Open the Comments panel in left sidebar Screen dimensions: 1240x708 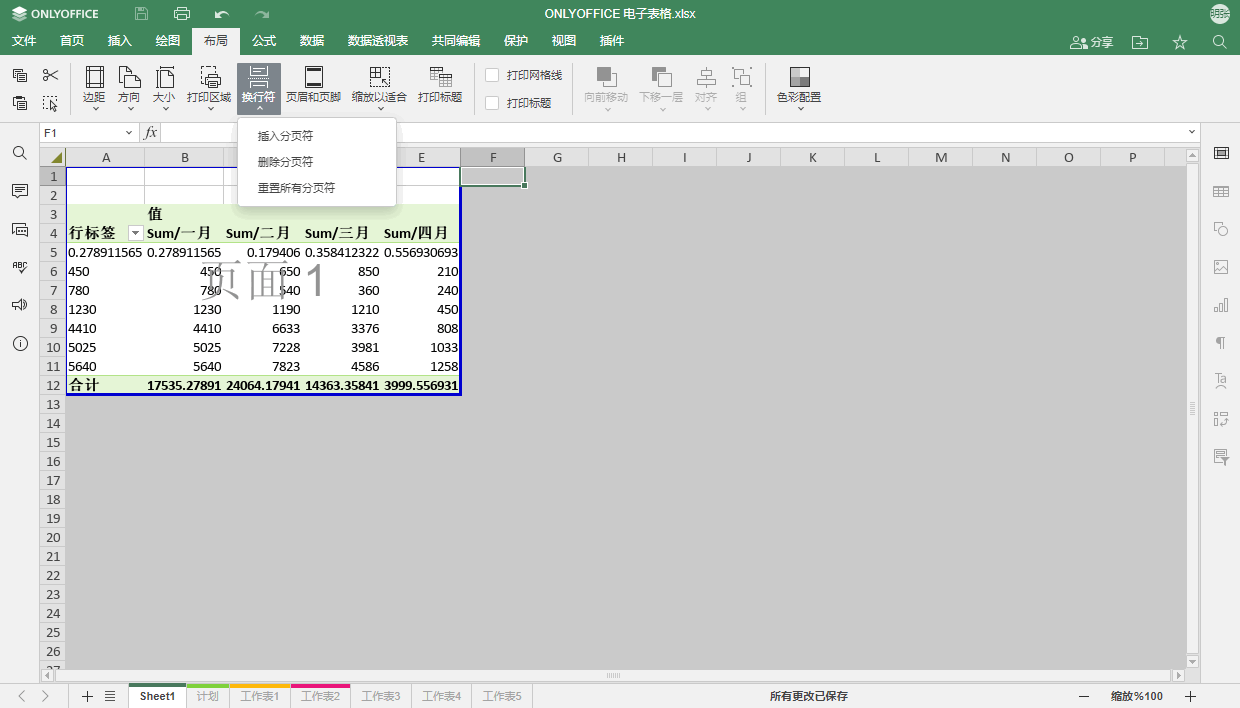click(20, 191)
